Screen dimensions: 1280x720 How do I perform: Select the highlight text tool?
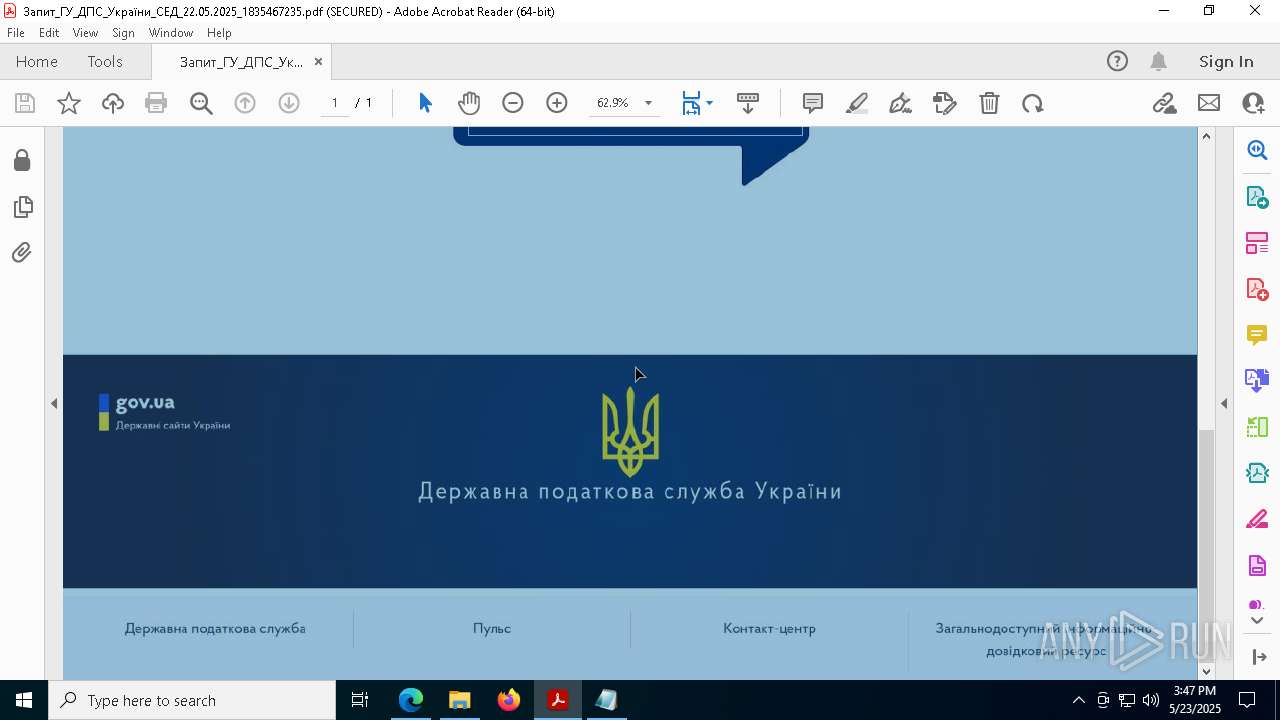857,103
